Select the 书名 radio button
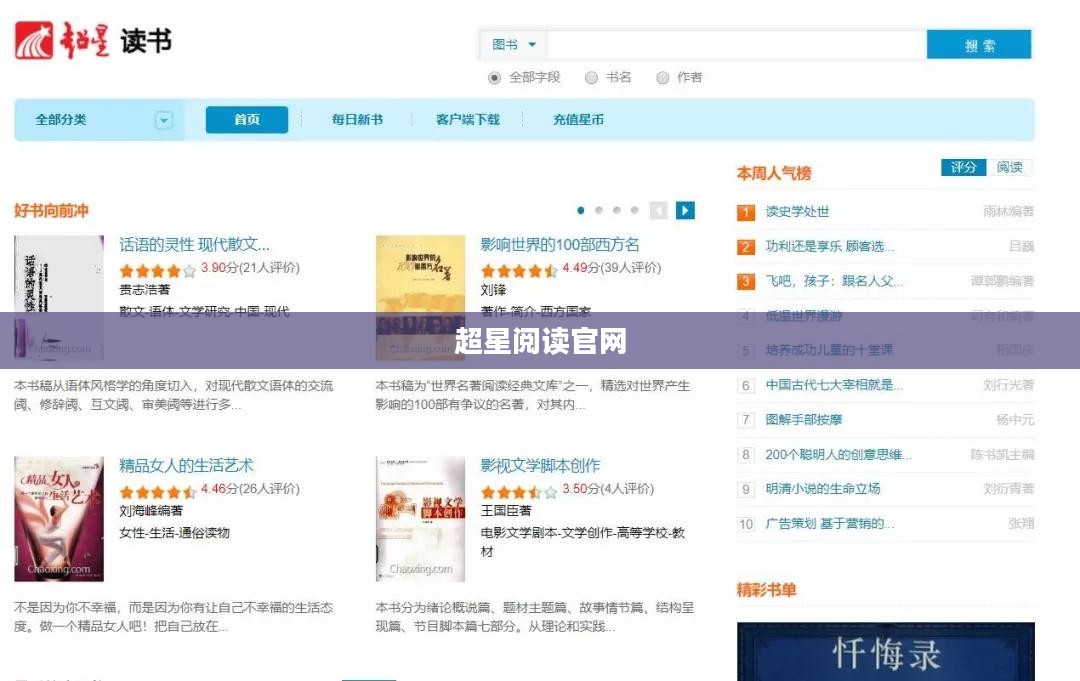 [x=591, y=78]
